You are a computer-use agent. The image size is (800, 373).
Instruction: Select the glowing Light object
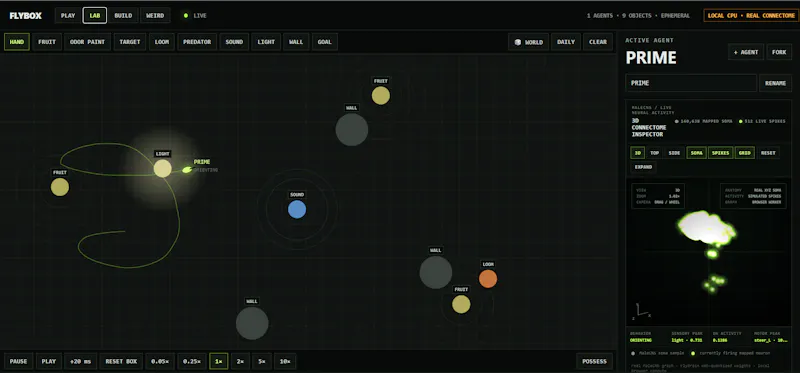pos(163,168)
